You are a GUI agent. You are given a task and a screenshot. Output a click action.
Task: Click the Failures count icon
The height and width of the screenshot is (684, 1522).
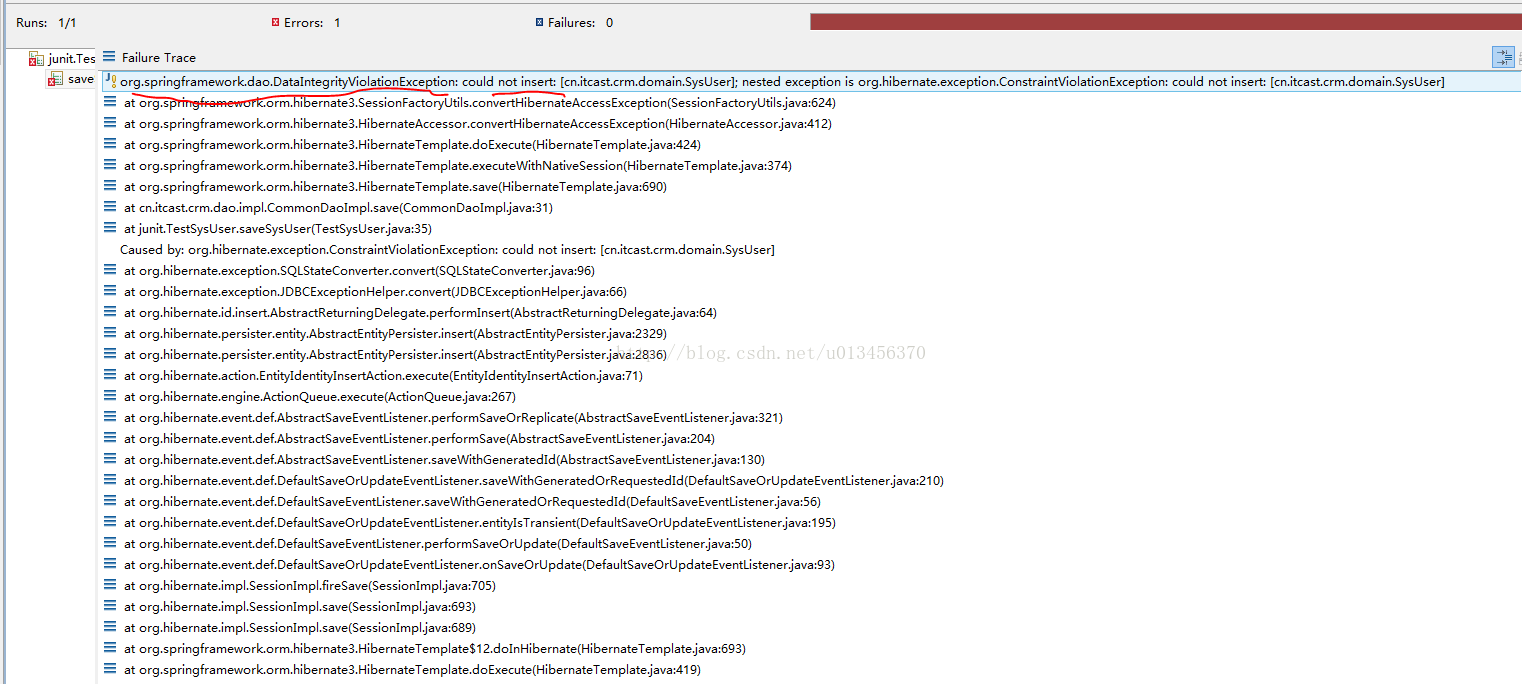point(540,22)
